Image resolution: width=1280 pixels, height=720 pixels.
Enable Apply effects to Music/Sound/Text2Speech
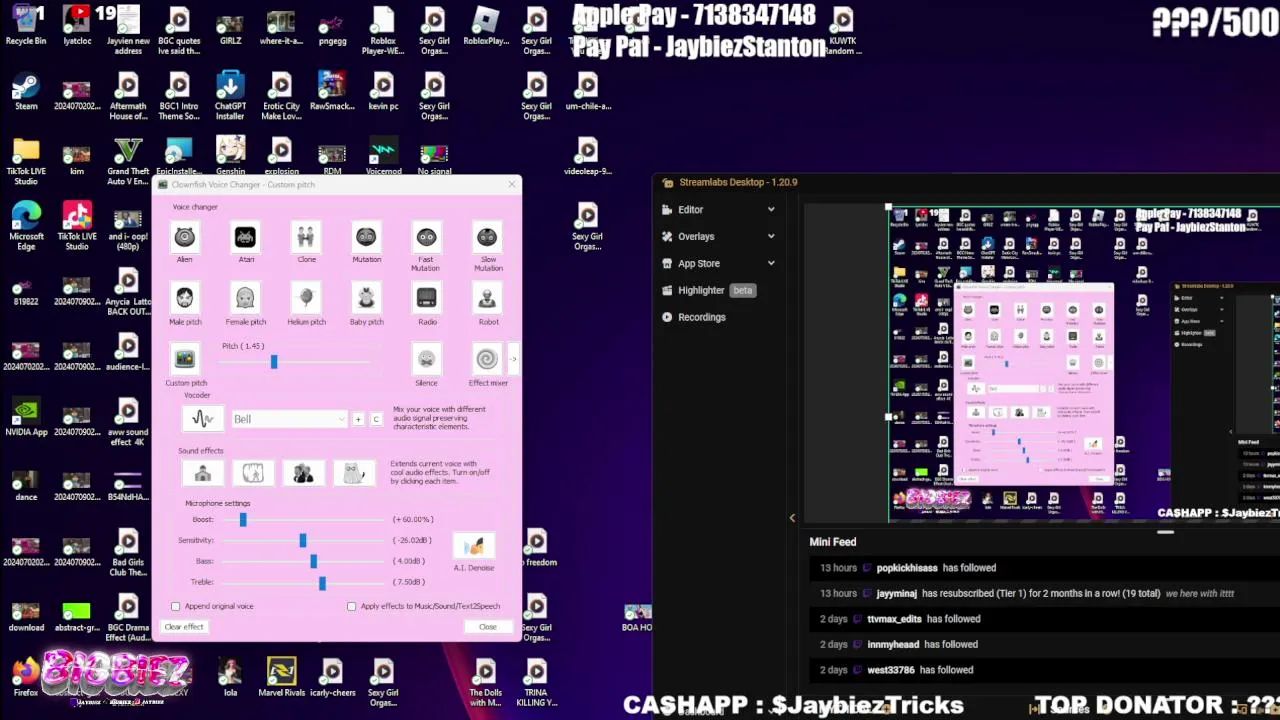[x=352, y=606]
